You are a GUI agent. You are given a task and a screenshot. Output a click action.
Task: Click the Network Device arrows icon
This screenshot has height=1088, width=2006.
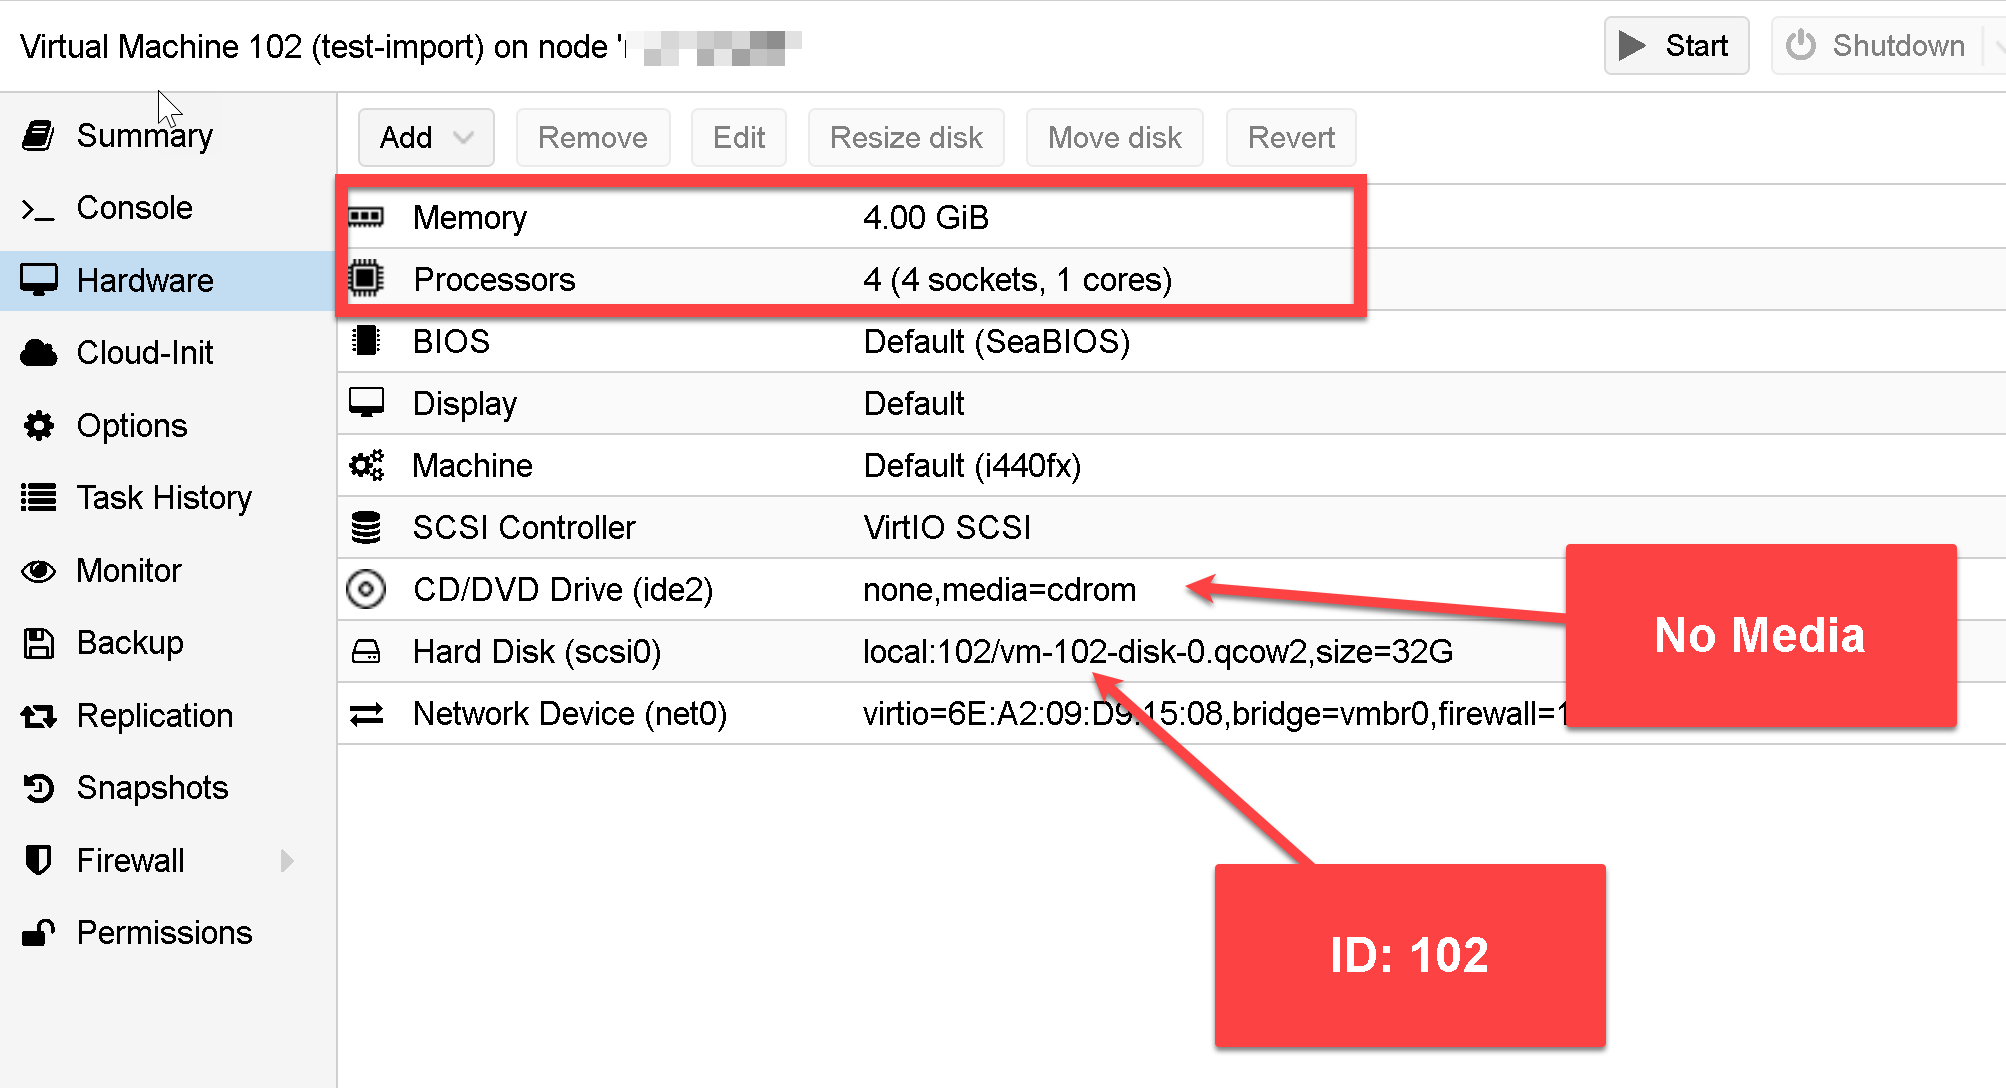pos(367,713)
